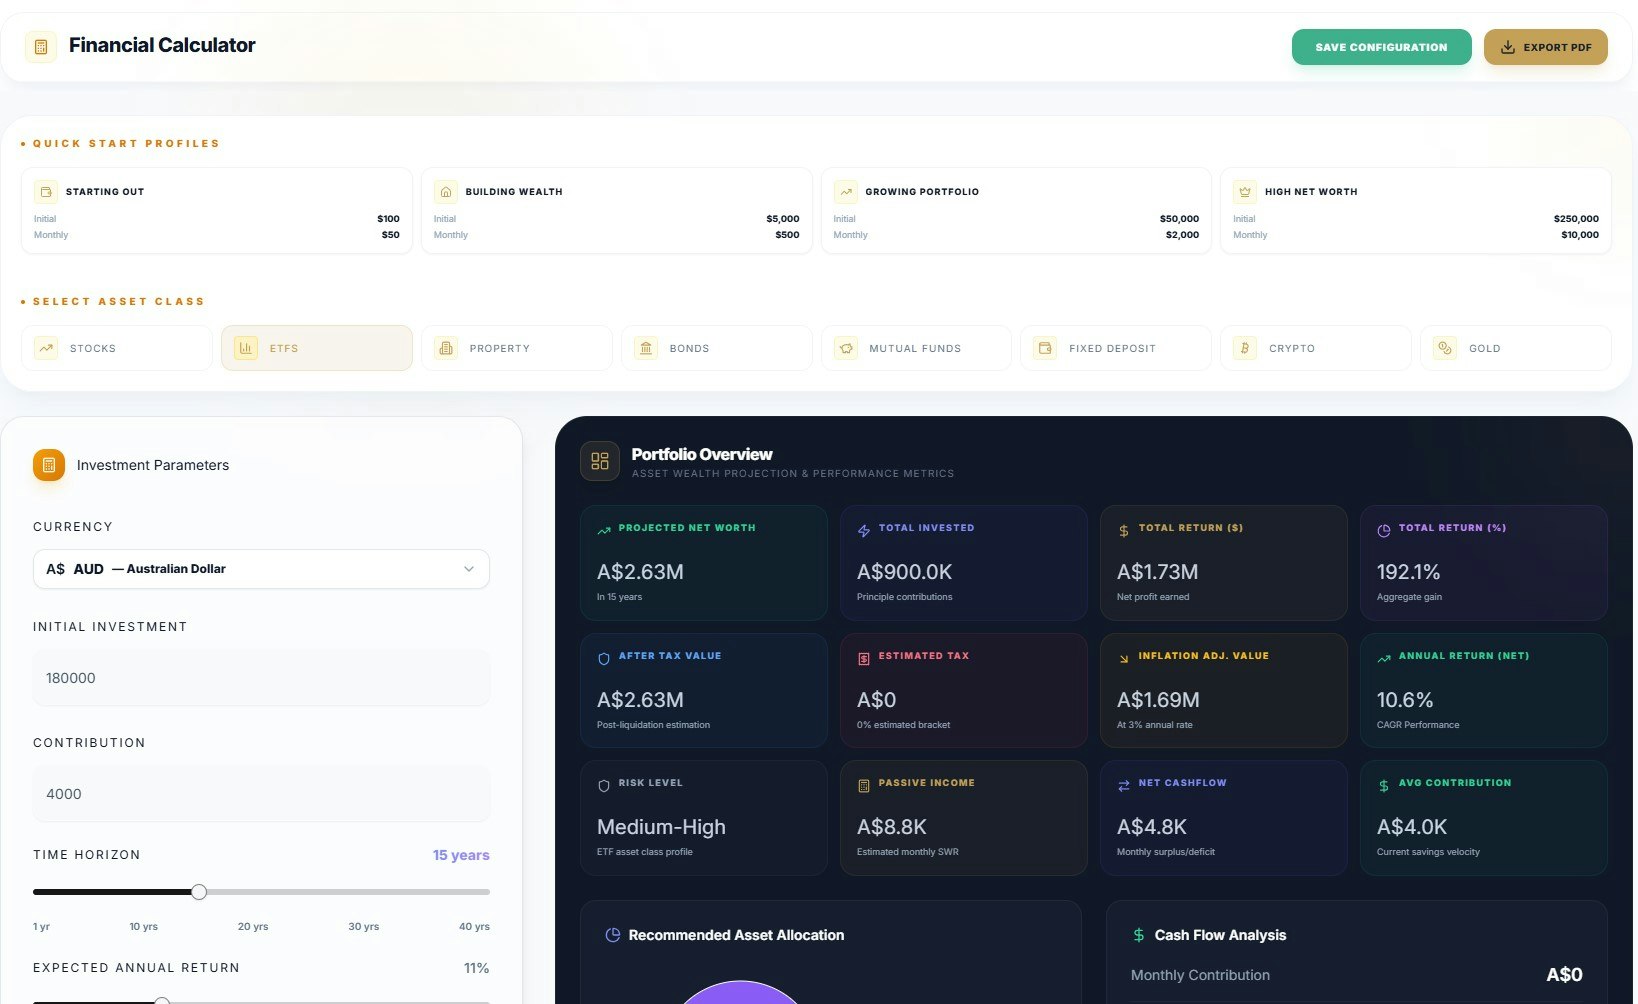Click the Starting Out profile icon

46,191
